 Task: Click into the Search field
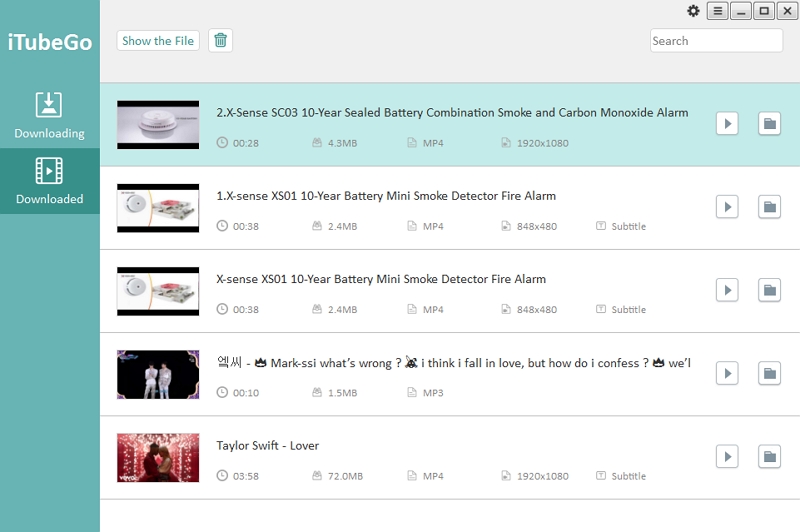tap(716, 40)
